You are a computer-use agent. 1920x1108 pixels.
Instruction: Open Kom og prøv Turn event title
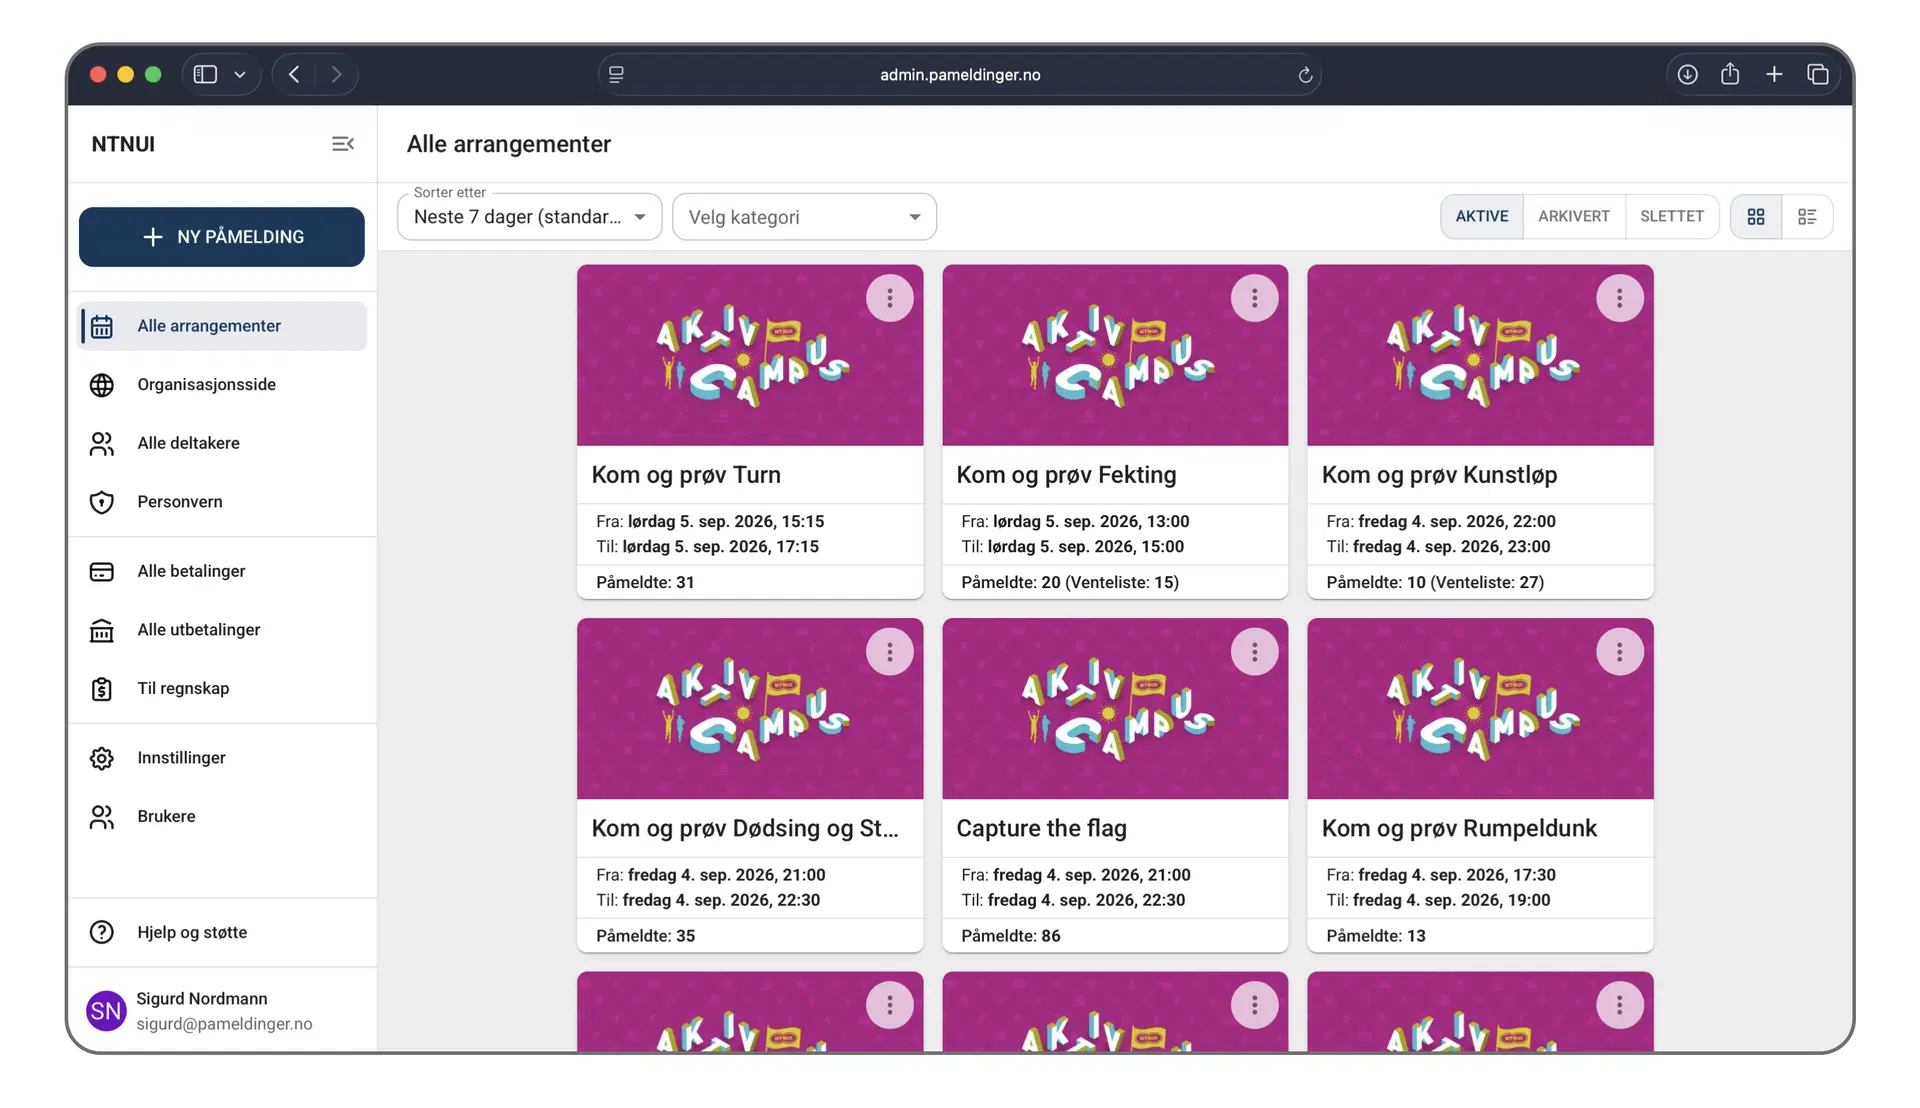pos(686,475)
